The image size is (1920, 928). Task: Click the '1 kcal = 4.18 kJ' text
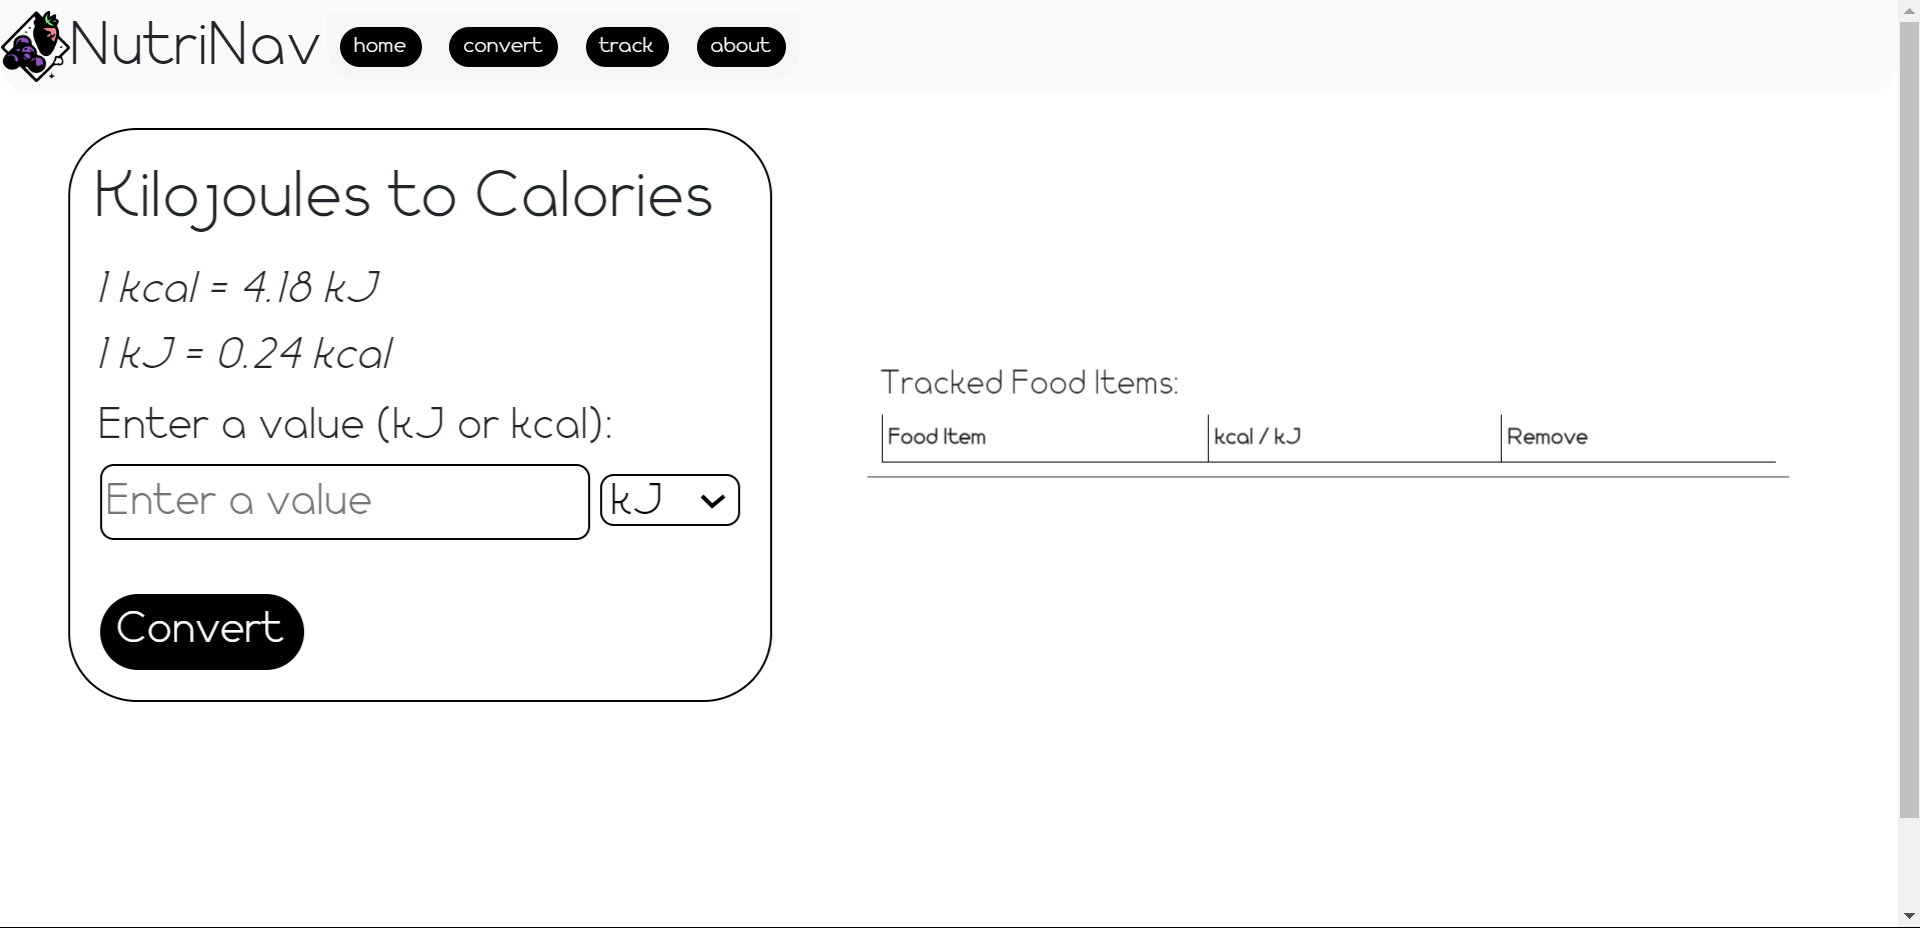tap(239, 288)
